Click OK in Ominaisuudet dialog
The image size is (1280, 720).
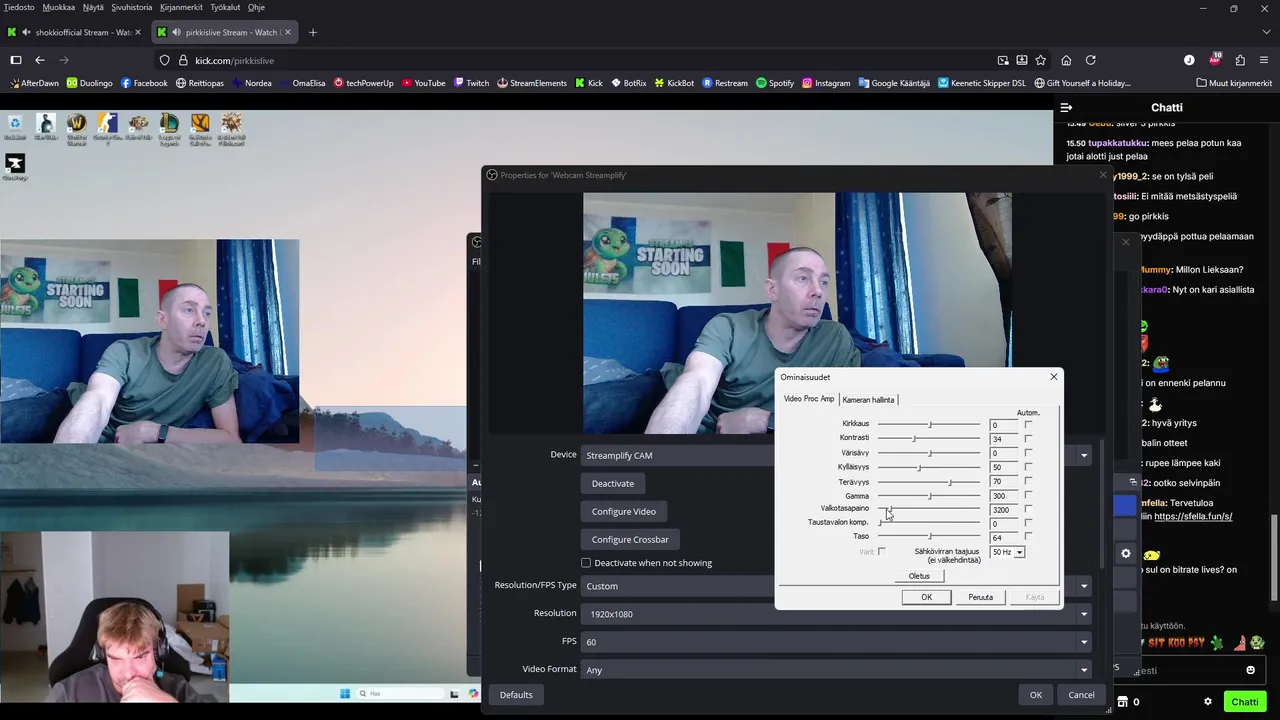pos(926,597)
